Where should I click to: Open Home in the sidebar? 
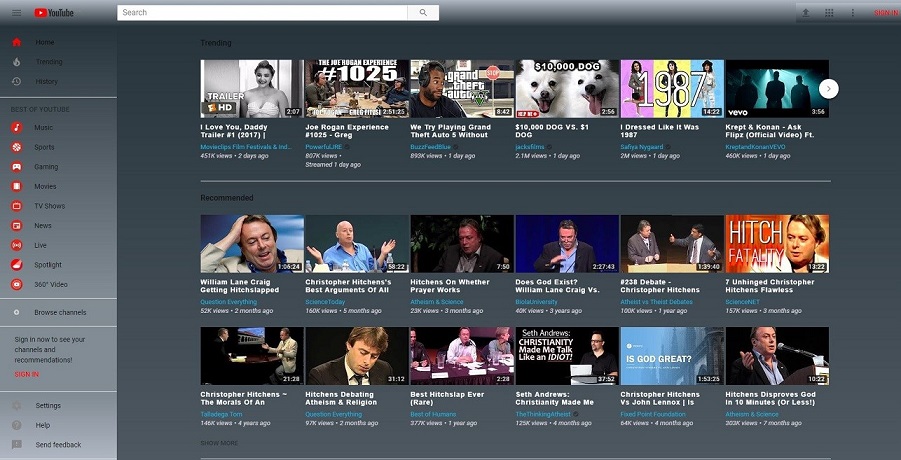(x=45, y=42)
